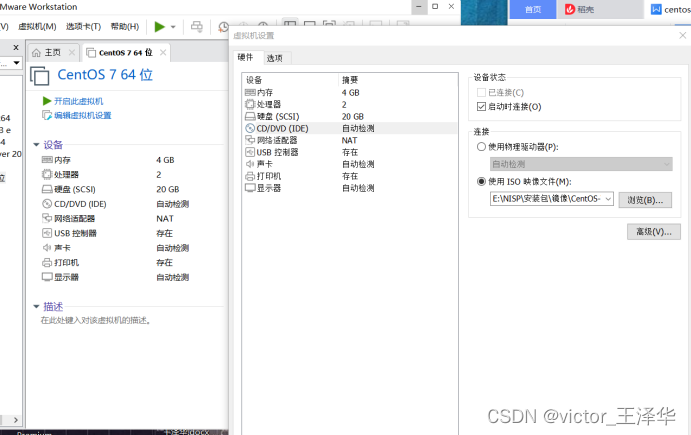Screen dimensions: 691x435
Task: Click the 处理器 icon in VM summary
Action: (x=47, y=175)
